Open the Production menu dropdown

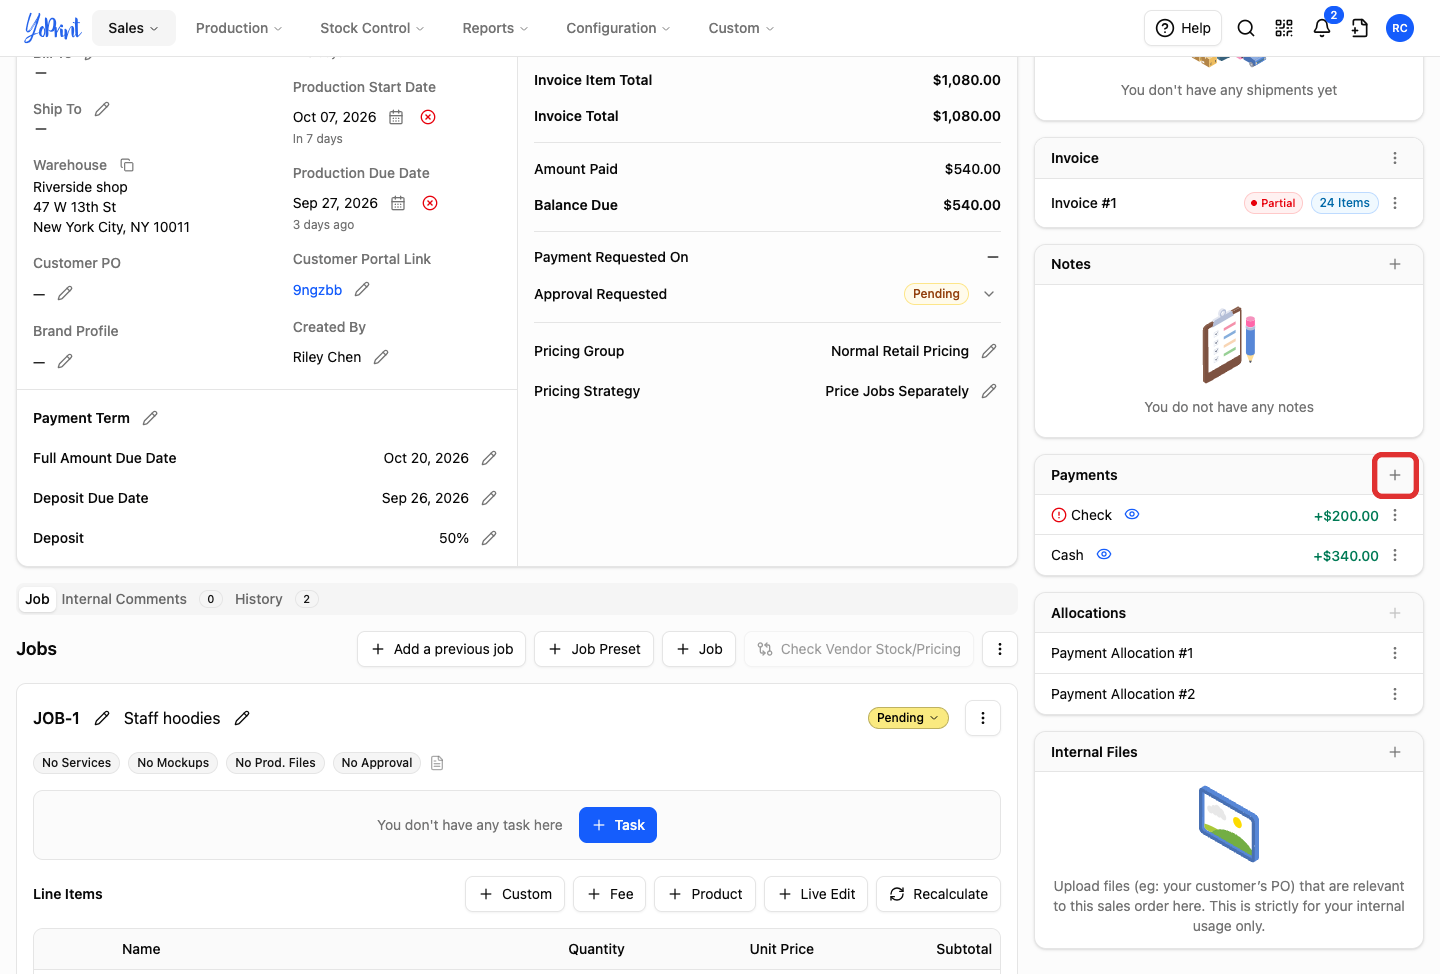(x=239, y=28)
